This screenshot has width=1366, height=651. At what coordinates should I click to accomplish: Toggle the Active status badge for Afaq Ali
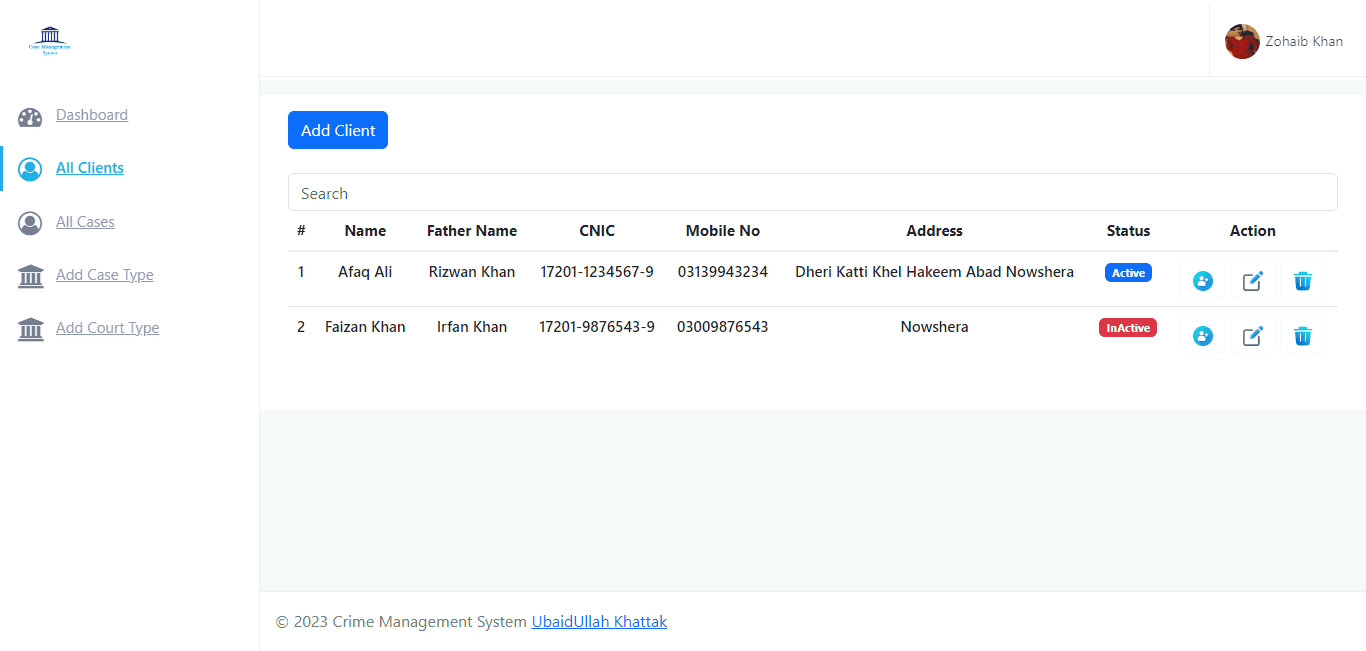tap(1128, 273)
